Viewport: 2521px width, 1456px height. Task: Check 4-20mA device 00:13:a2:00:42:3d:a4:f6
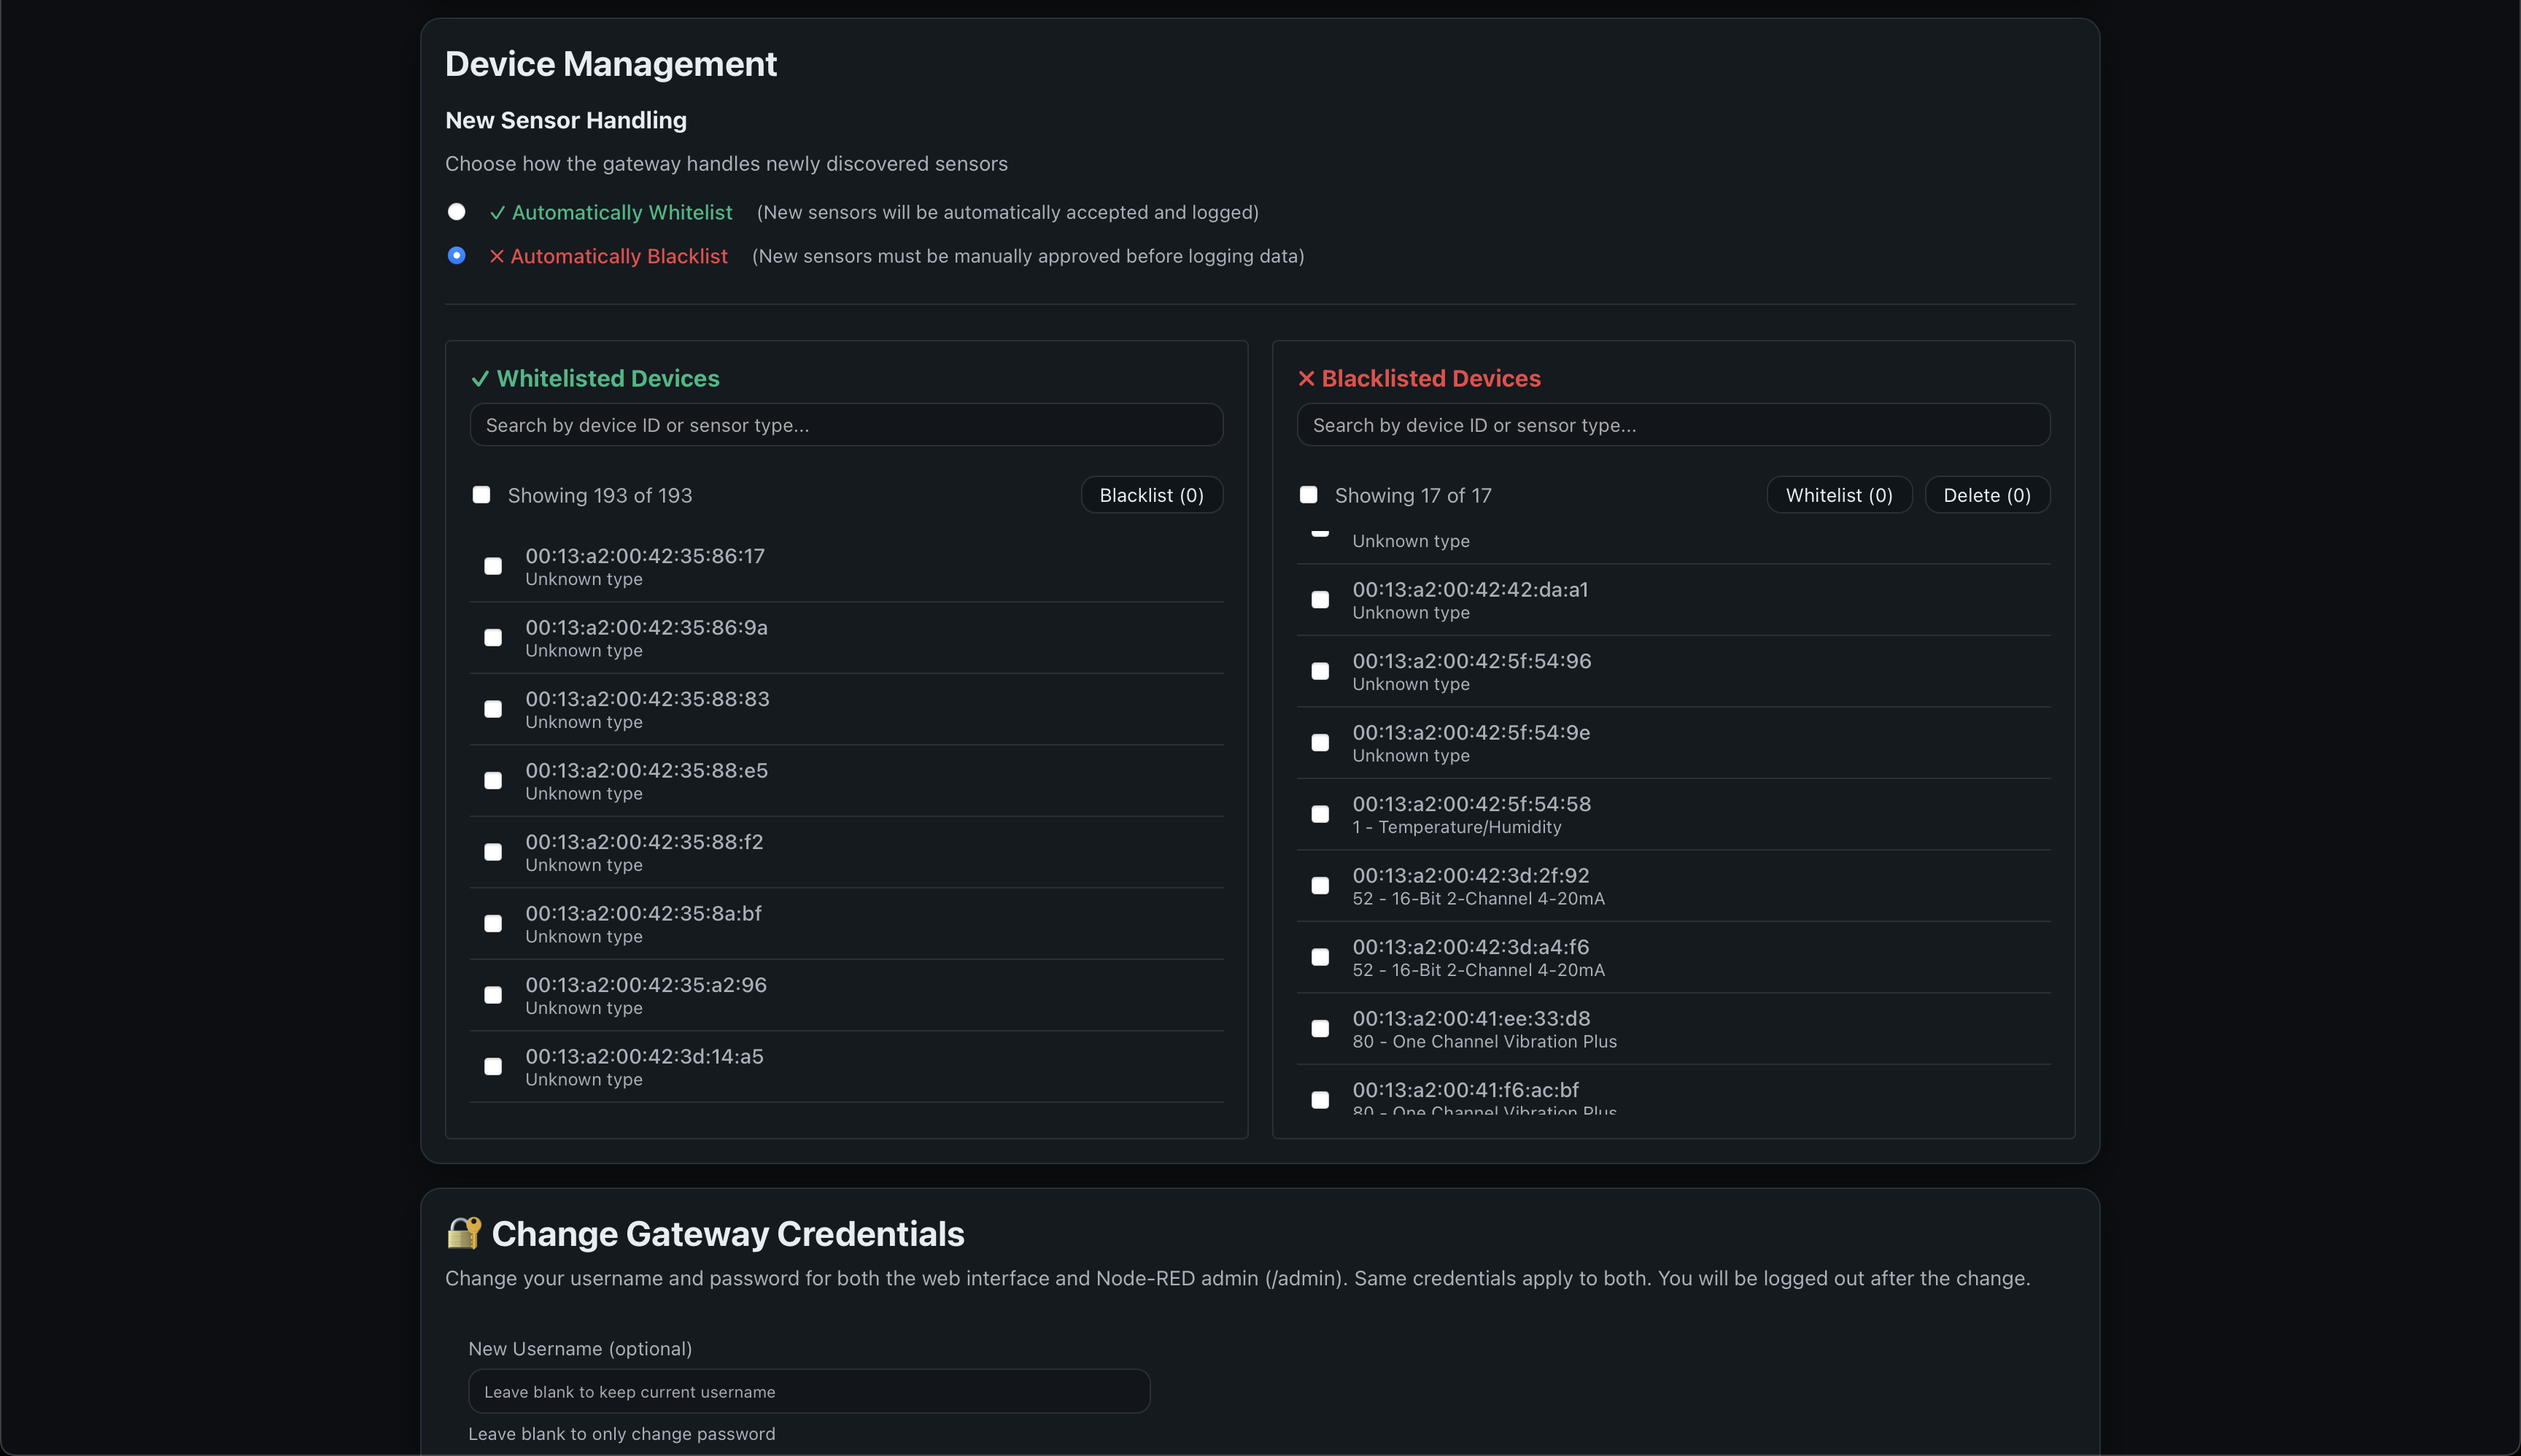point(1320,957)
